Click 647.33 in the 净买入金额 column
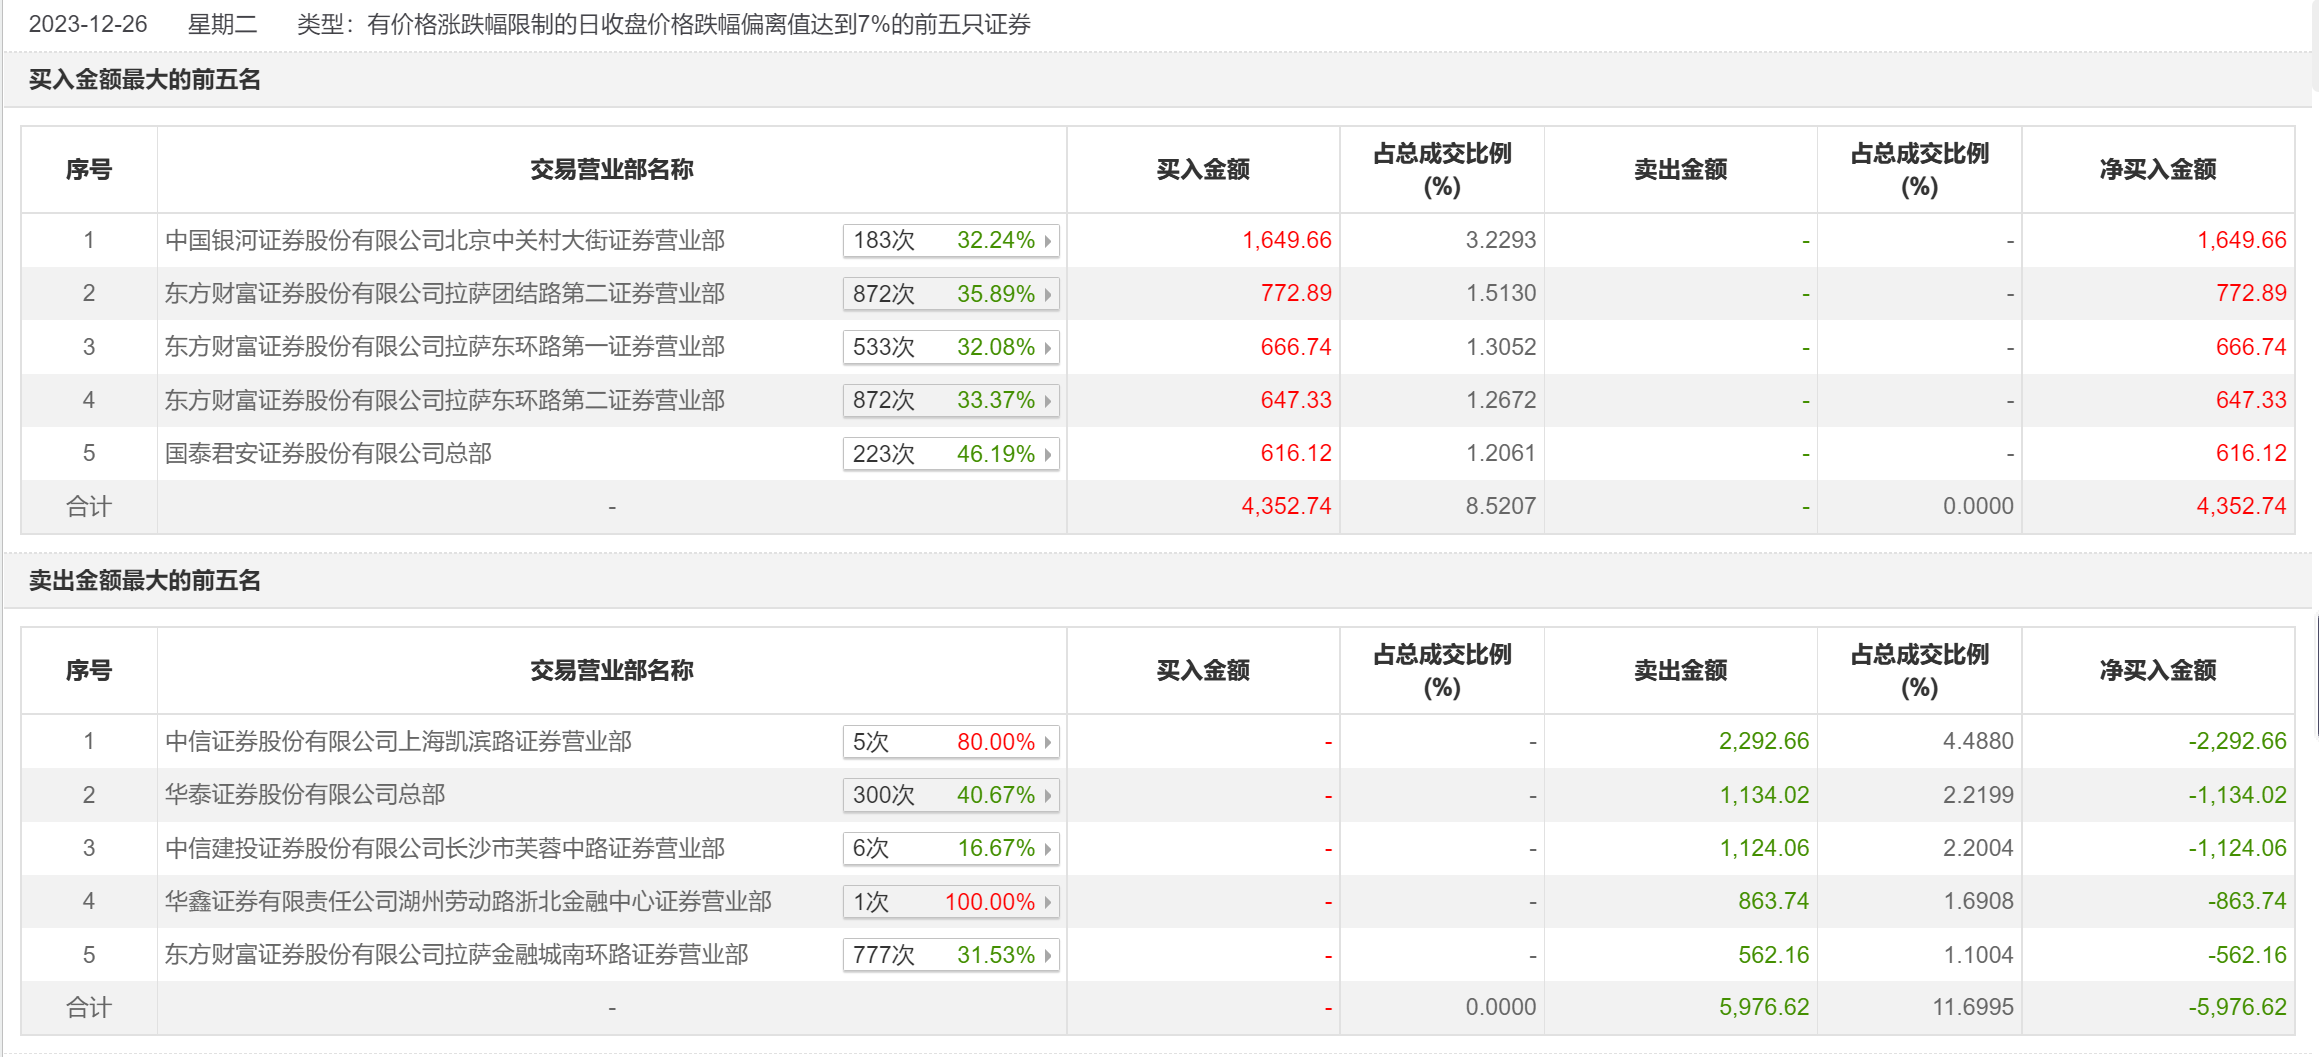Screen dimensions: 2319x1057 point(2251,400)
